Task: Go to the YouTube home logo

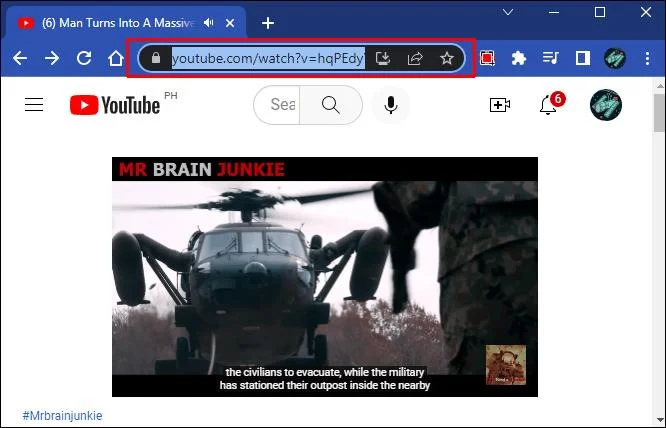Action: [x=115, y=105]
